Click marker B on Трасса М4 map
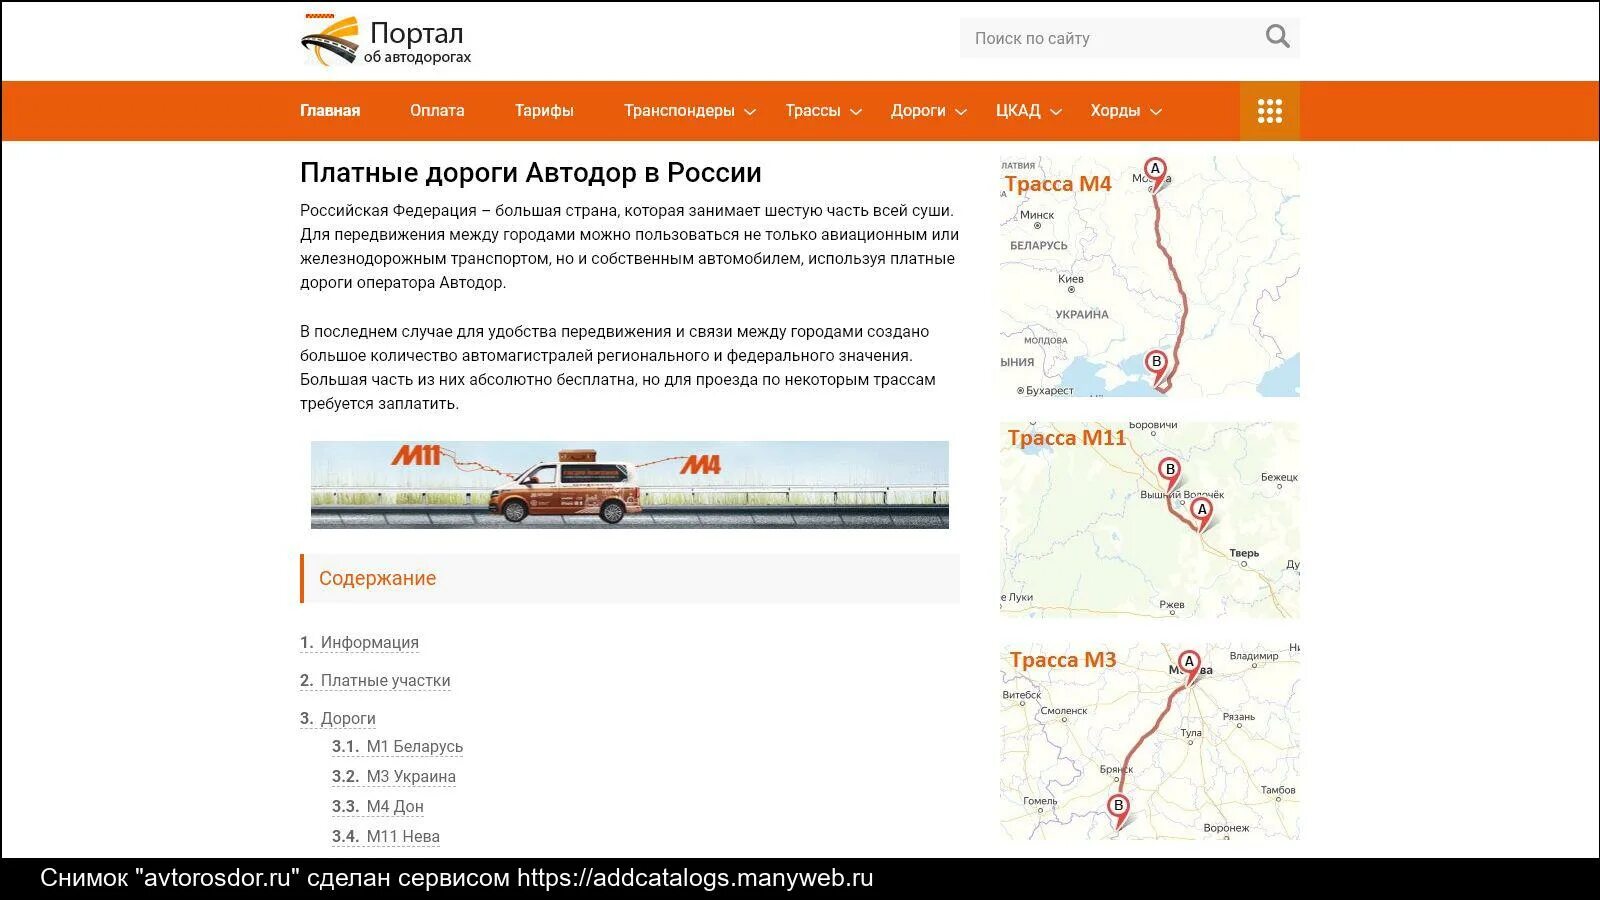This screenshot has width=1600, height=900. click(1157, 366)
